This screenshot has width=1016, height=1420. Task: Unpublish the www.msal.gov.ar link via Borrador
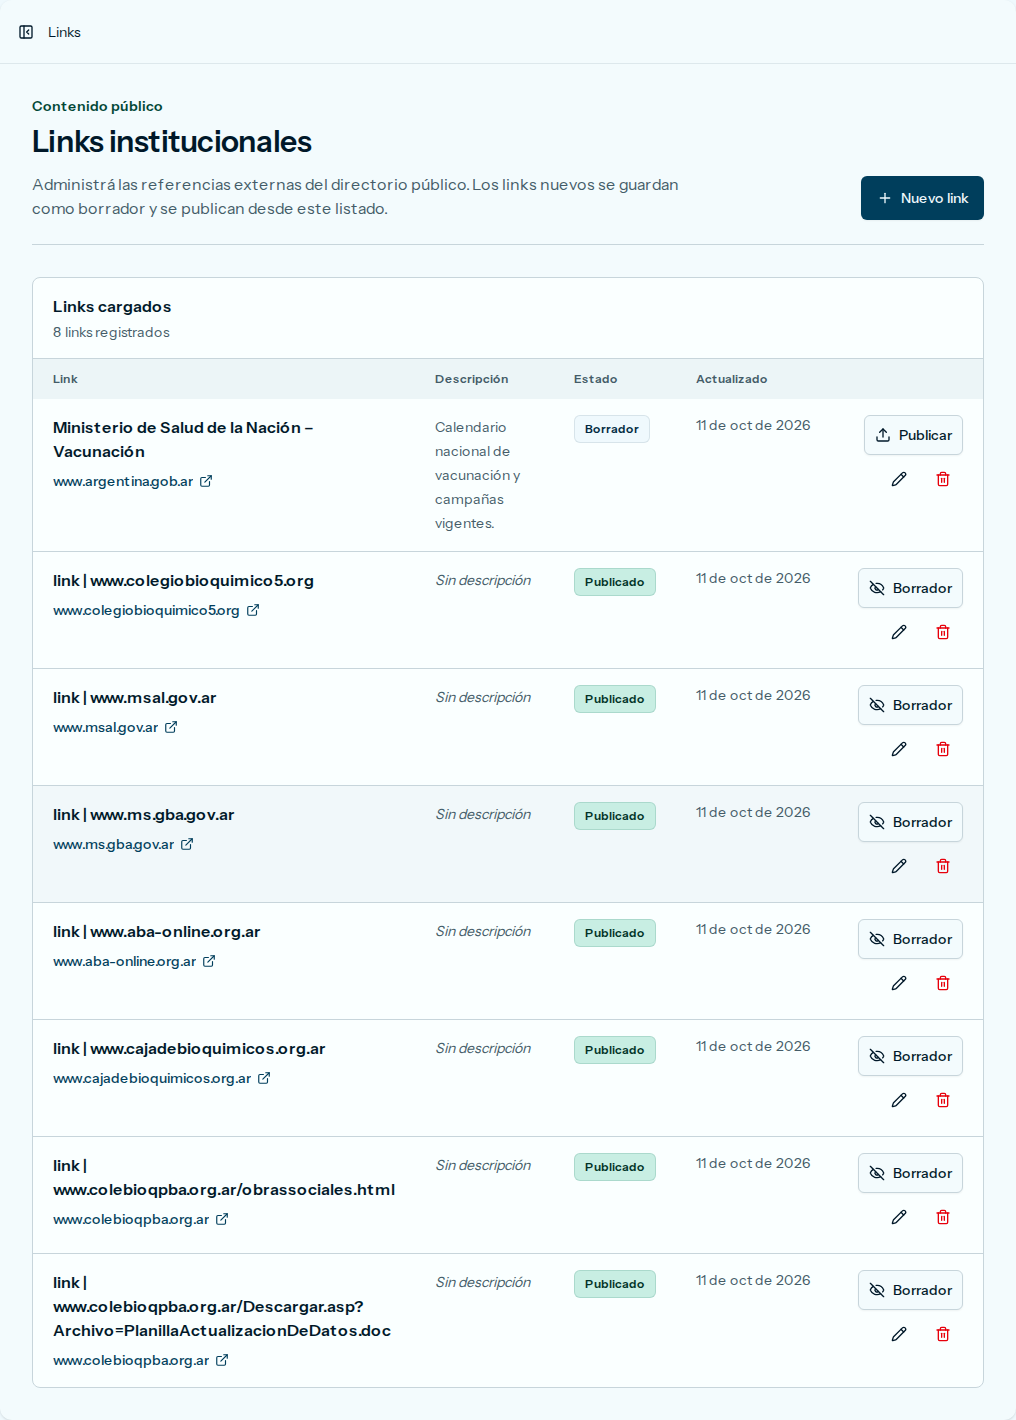point(910,705)
